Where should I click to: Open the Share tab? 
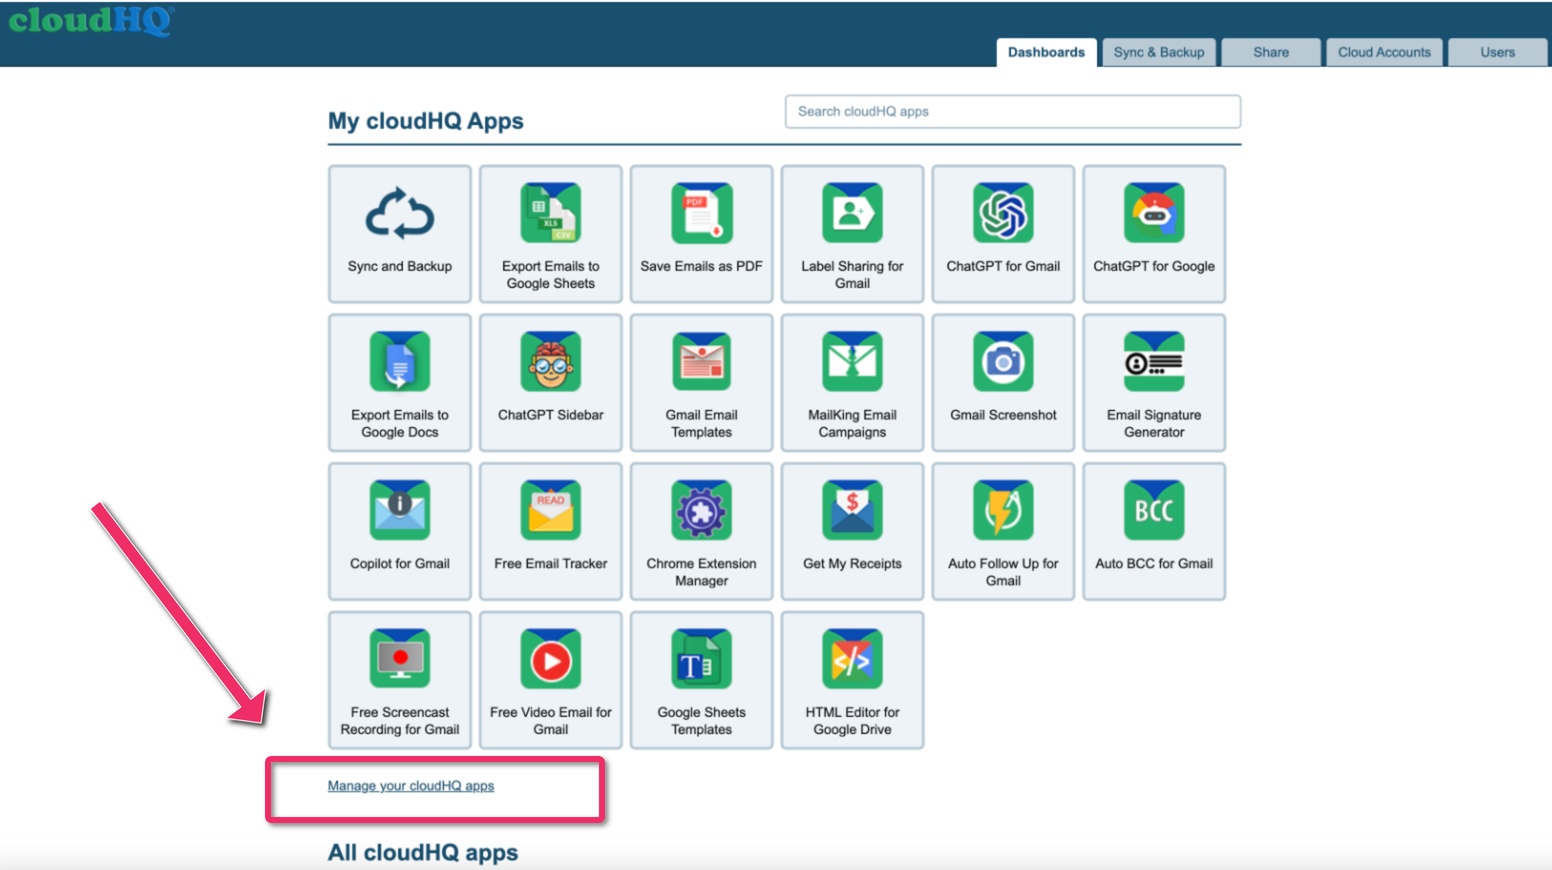pyautogui.click(x=1271, y=52)
